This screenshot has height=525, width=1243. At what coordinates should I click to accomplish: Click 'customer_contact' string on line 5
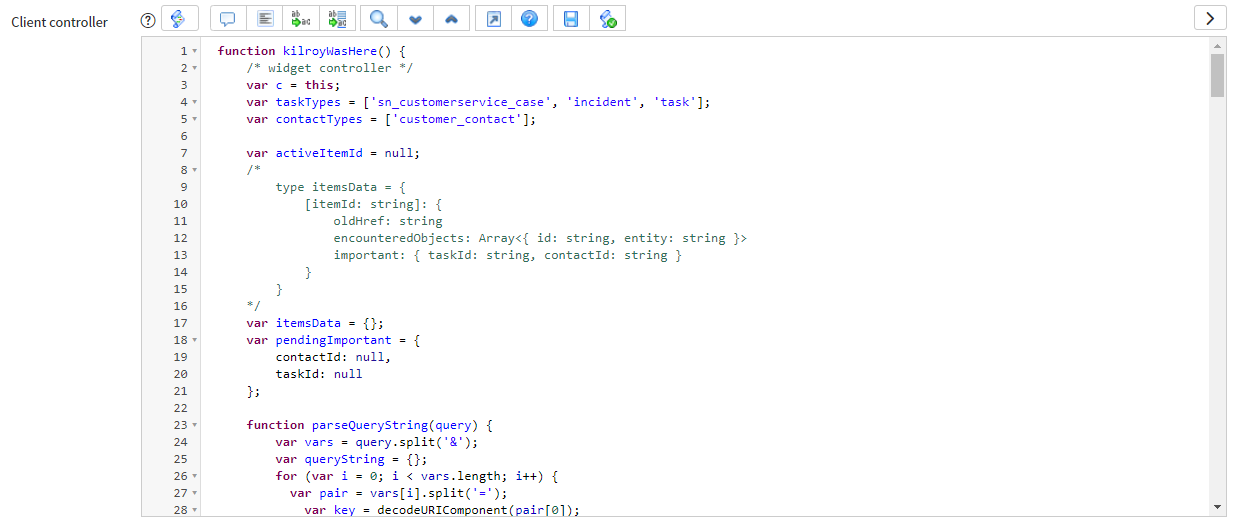[457, 119]
